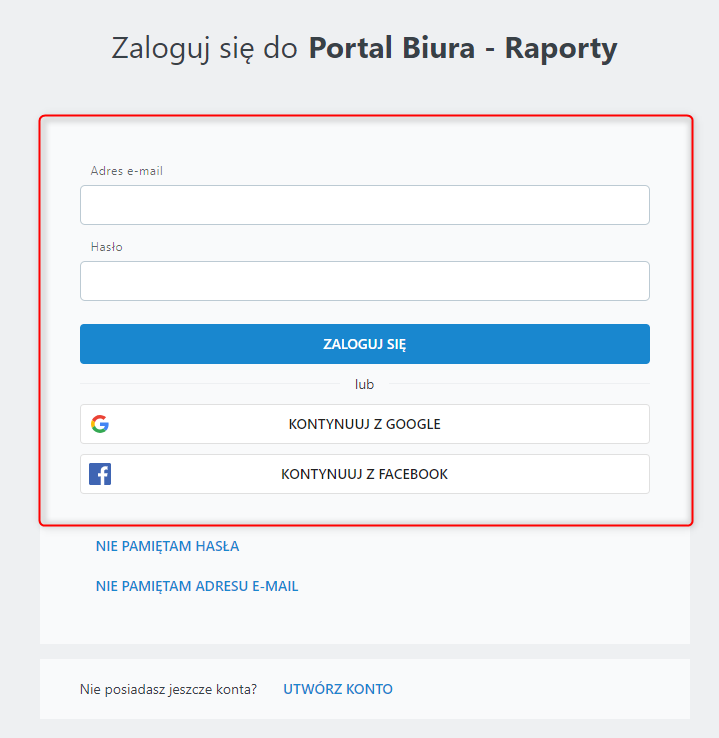Click the 'Adres e-mail' field label
Image resolution: width=719 pixels, height=738 pixels.
pos(126,171)
